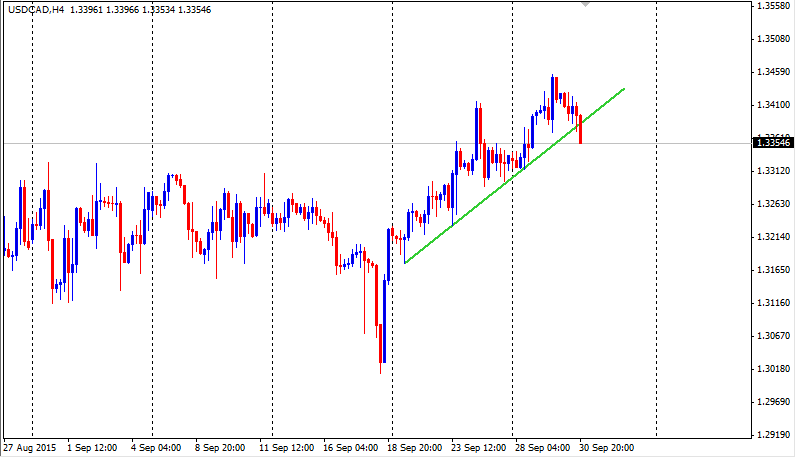The width and height of the screenshot is (796, 457).
Task: Click the 1.34590 price axis label
Action: (773, 72)
